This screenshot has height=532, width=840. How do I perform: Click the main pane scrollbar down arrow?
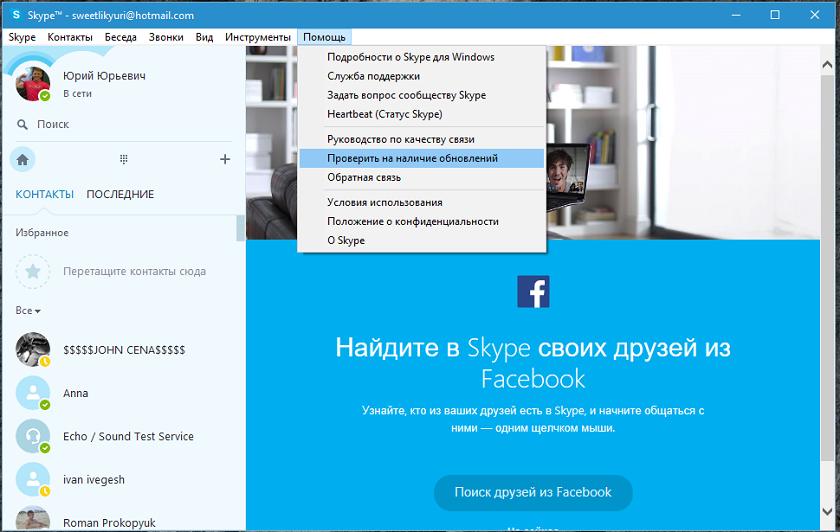[x=827, y=512]
